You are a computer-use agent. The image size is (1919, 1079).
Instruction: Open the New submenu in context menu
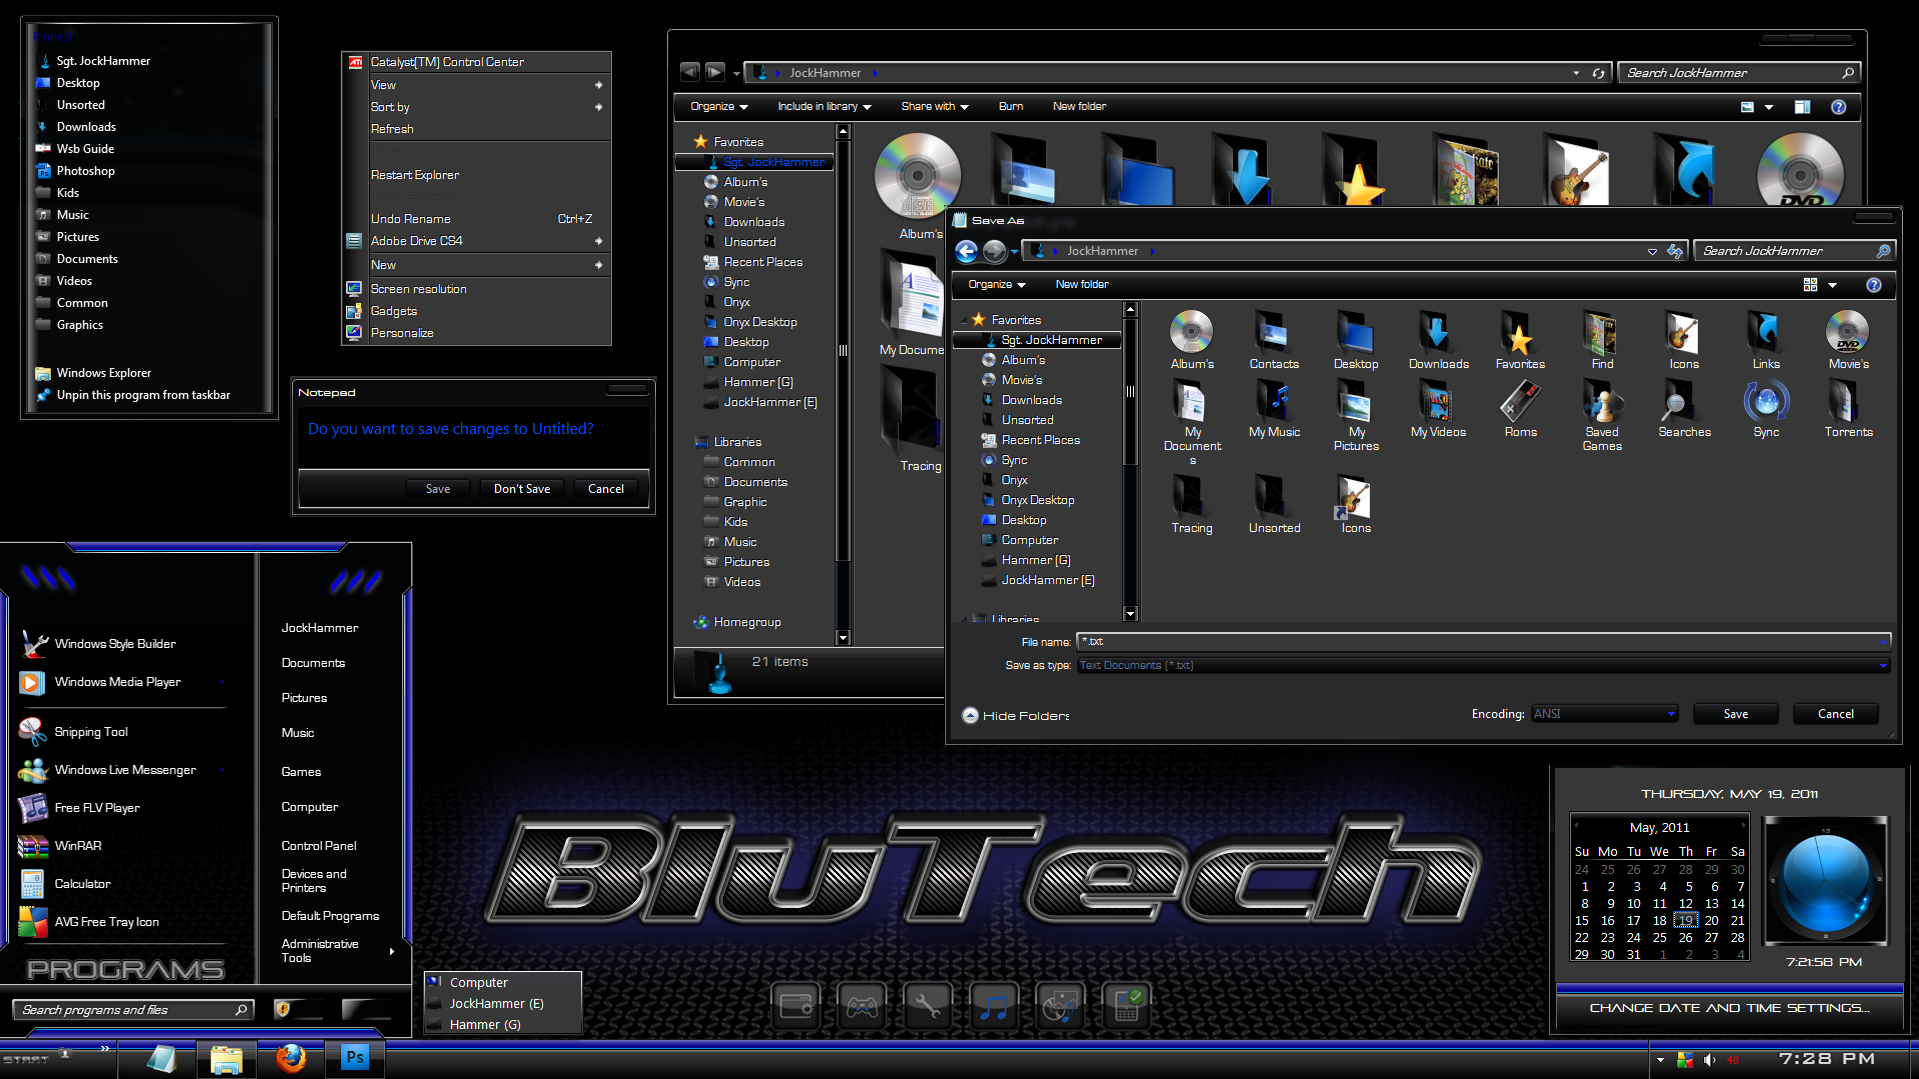[x=477, y=265]
